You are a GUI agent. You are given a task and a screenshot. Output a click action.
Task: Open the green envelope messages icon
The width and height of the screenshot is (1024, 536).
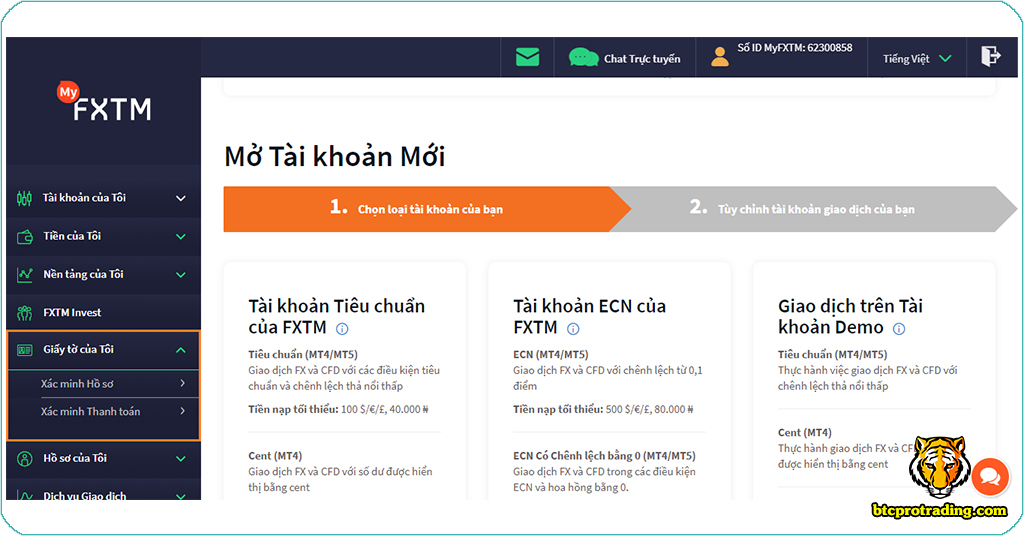[x=527, y=57]
